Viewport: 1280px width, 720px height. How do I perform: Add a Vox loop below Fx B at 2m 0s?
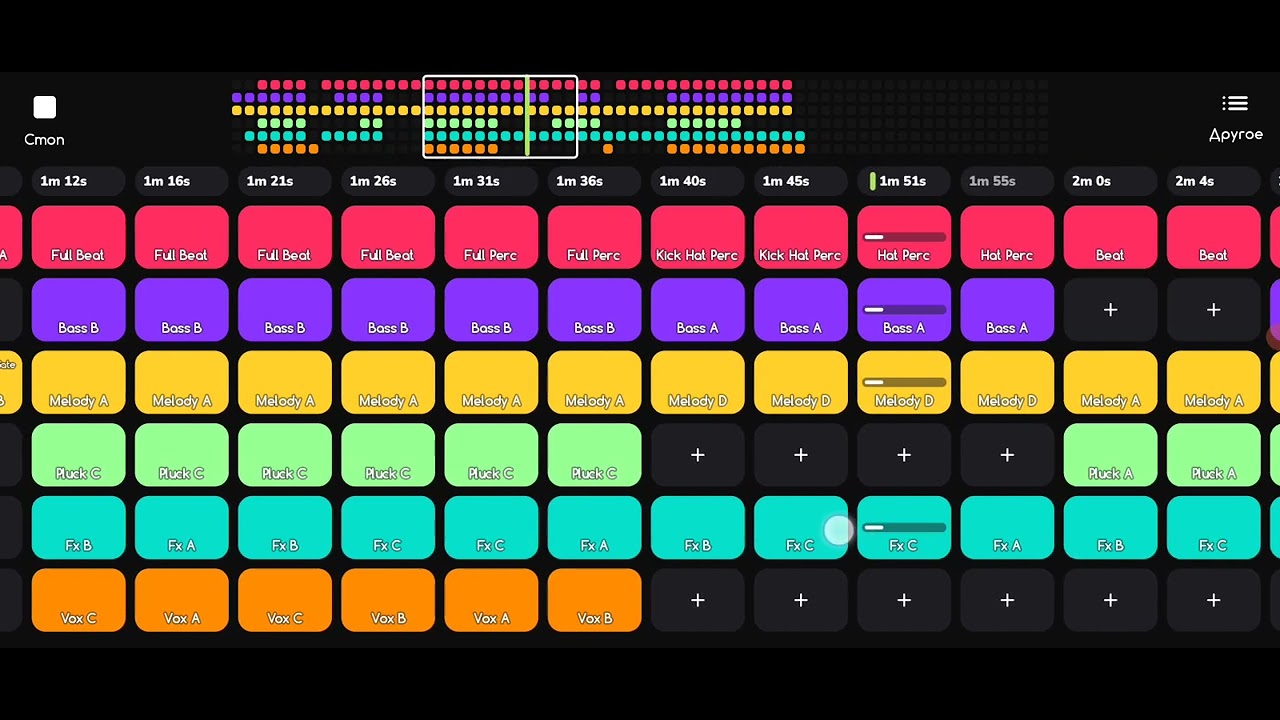1110,601
